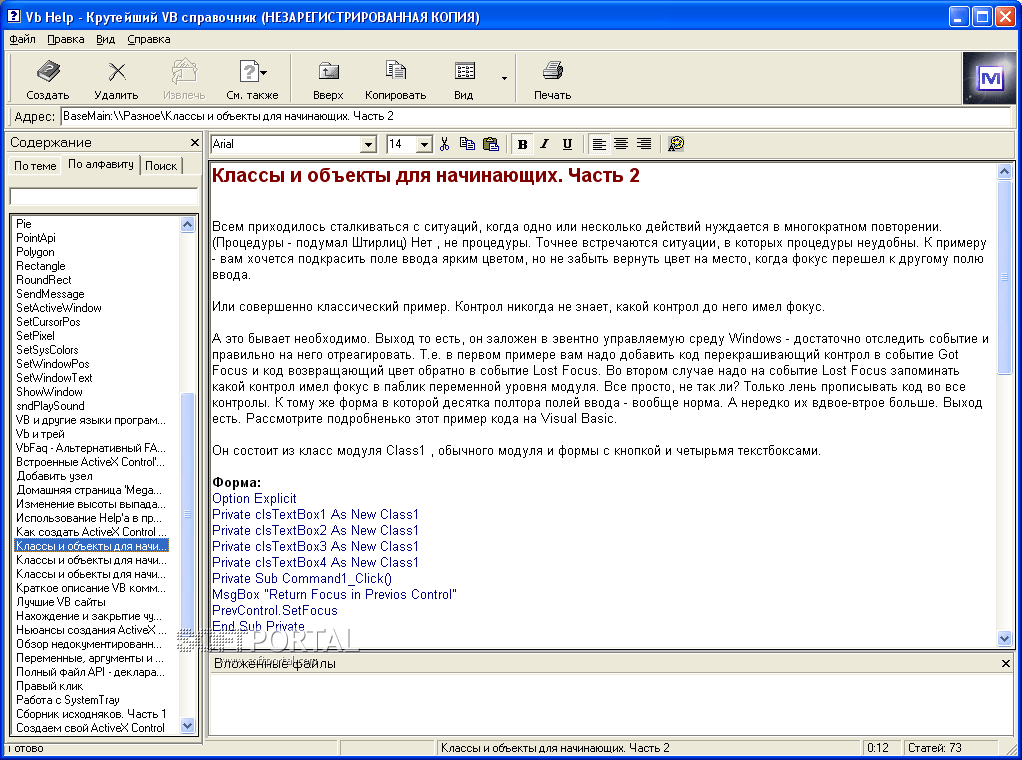
Task: Click the alphabetical search input field
Action: 104,196
